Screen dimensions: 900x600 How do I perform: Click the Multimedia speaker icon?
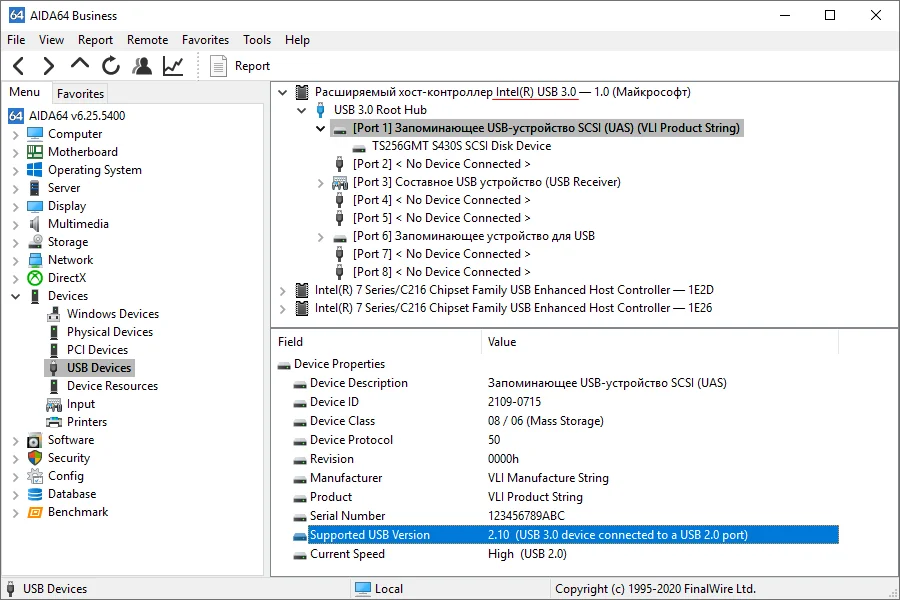click(x=35, y=224)
